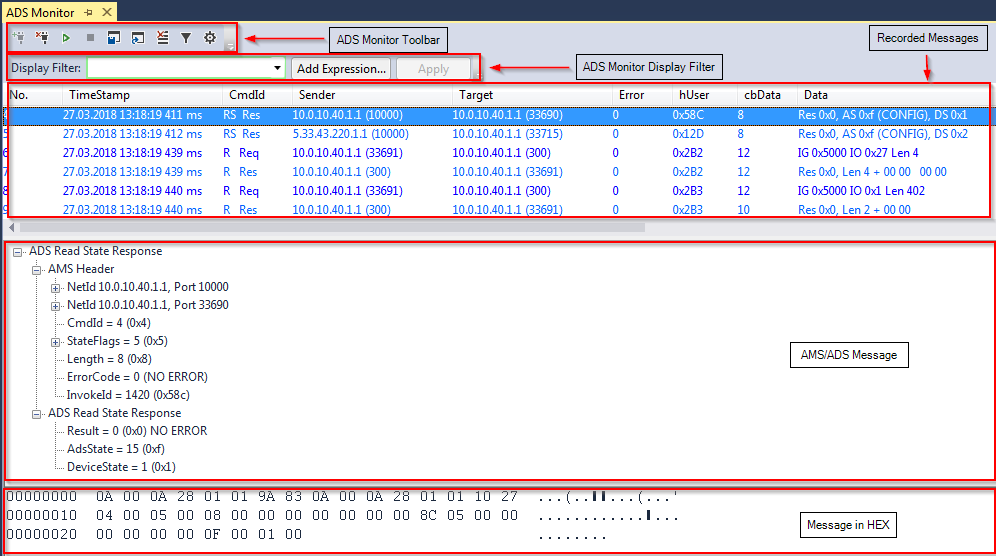Screen dimensions: 996x556
Task: Open ADS Monitor settings gear icon
Action: pyautogui.click(x=210, y=38)
